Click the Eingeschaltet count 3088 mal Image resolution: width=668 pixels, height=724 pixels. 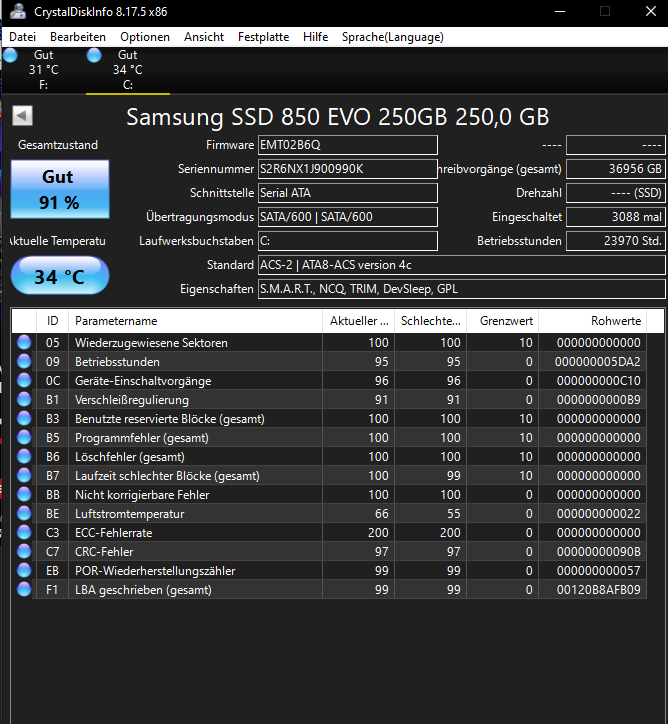615,217
